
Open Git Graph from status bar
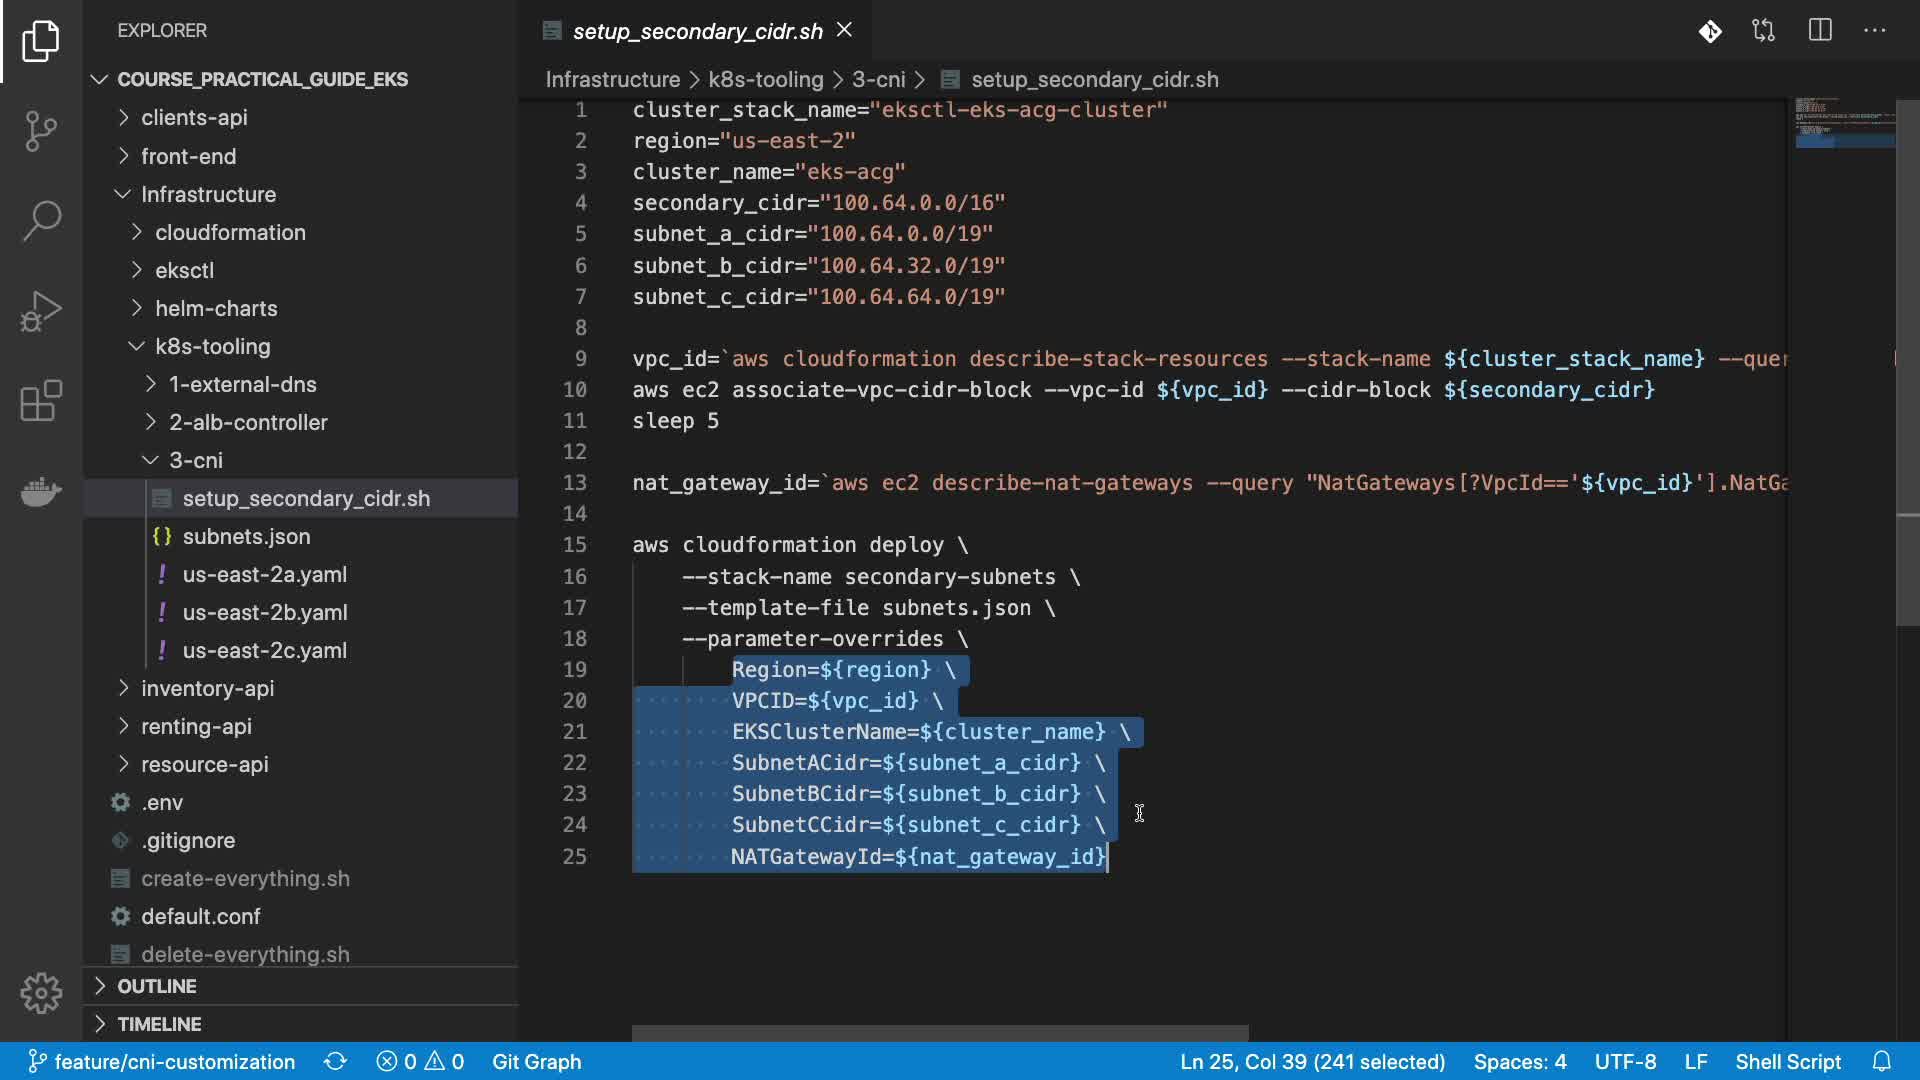(536, 1061)
